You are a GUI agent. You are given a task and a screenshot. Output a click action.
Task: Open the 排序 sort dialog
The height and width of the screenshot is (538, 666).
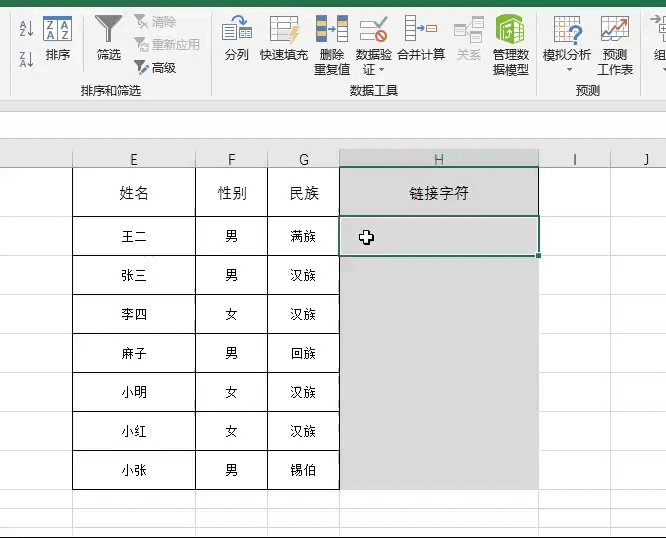(x=57, y=39)
